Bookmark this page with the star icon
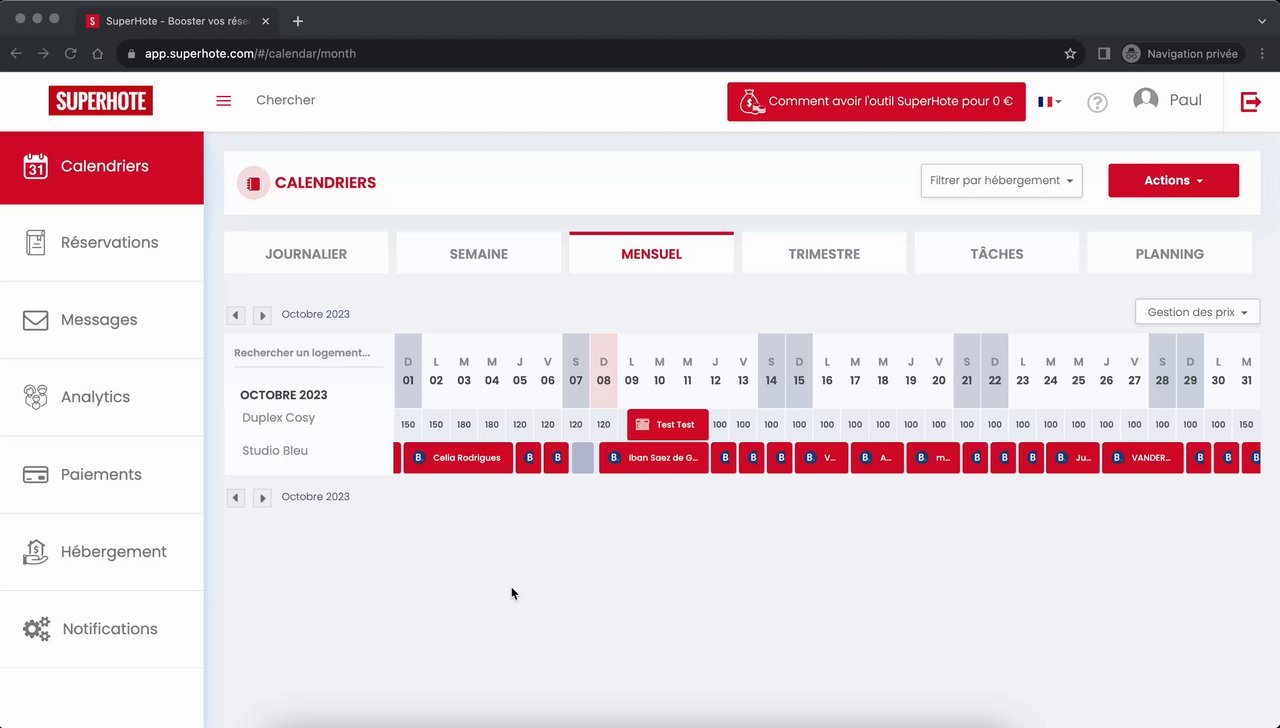This screenshot has height=728, width=1280. tap(1070, 54)
